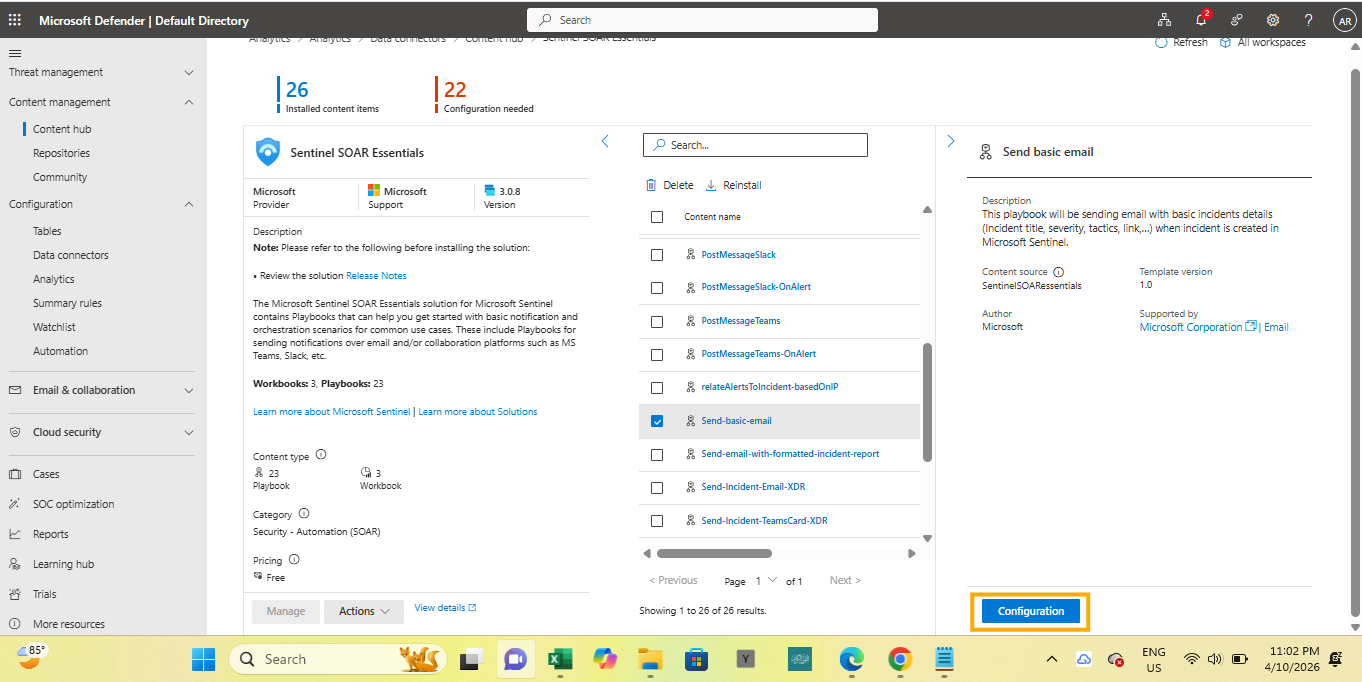Viewport: 1362px width, 682px height.
Task: Check the Send-Incident-Email-XDR checkbox
Action: click(x=657, y=488)
